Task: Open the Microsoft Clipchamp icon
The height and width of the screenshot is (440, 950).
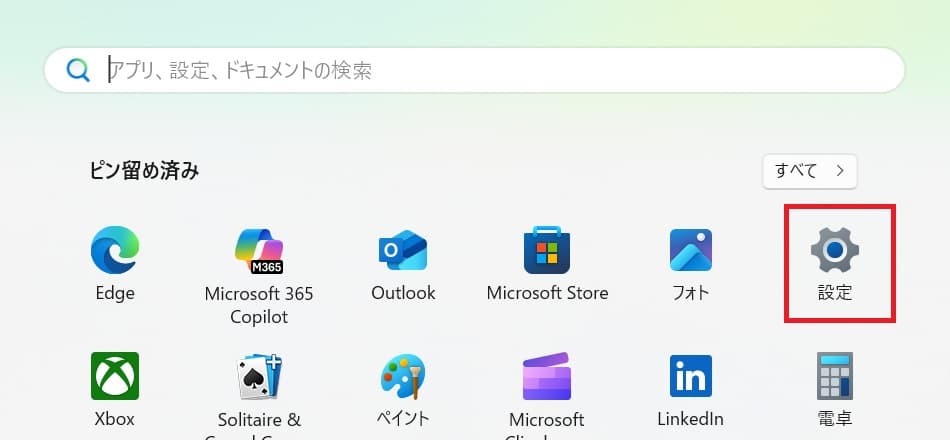Action: [x=547, y=376]
